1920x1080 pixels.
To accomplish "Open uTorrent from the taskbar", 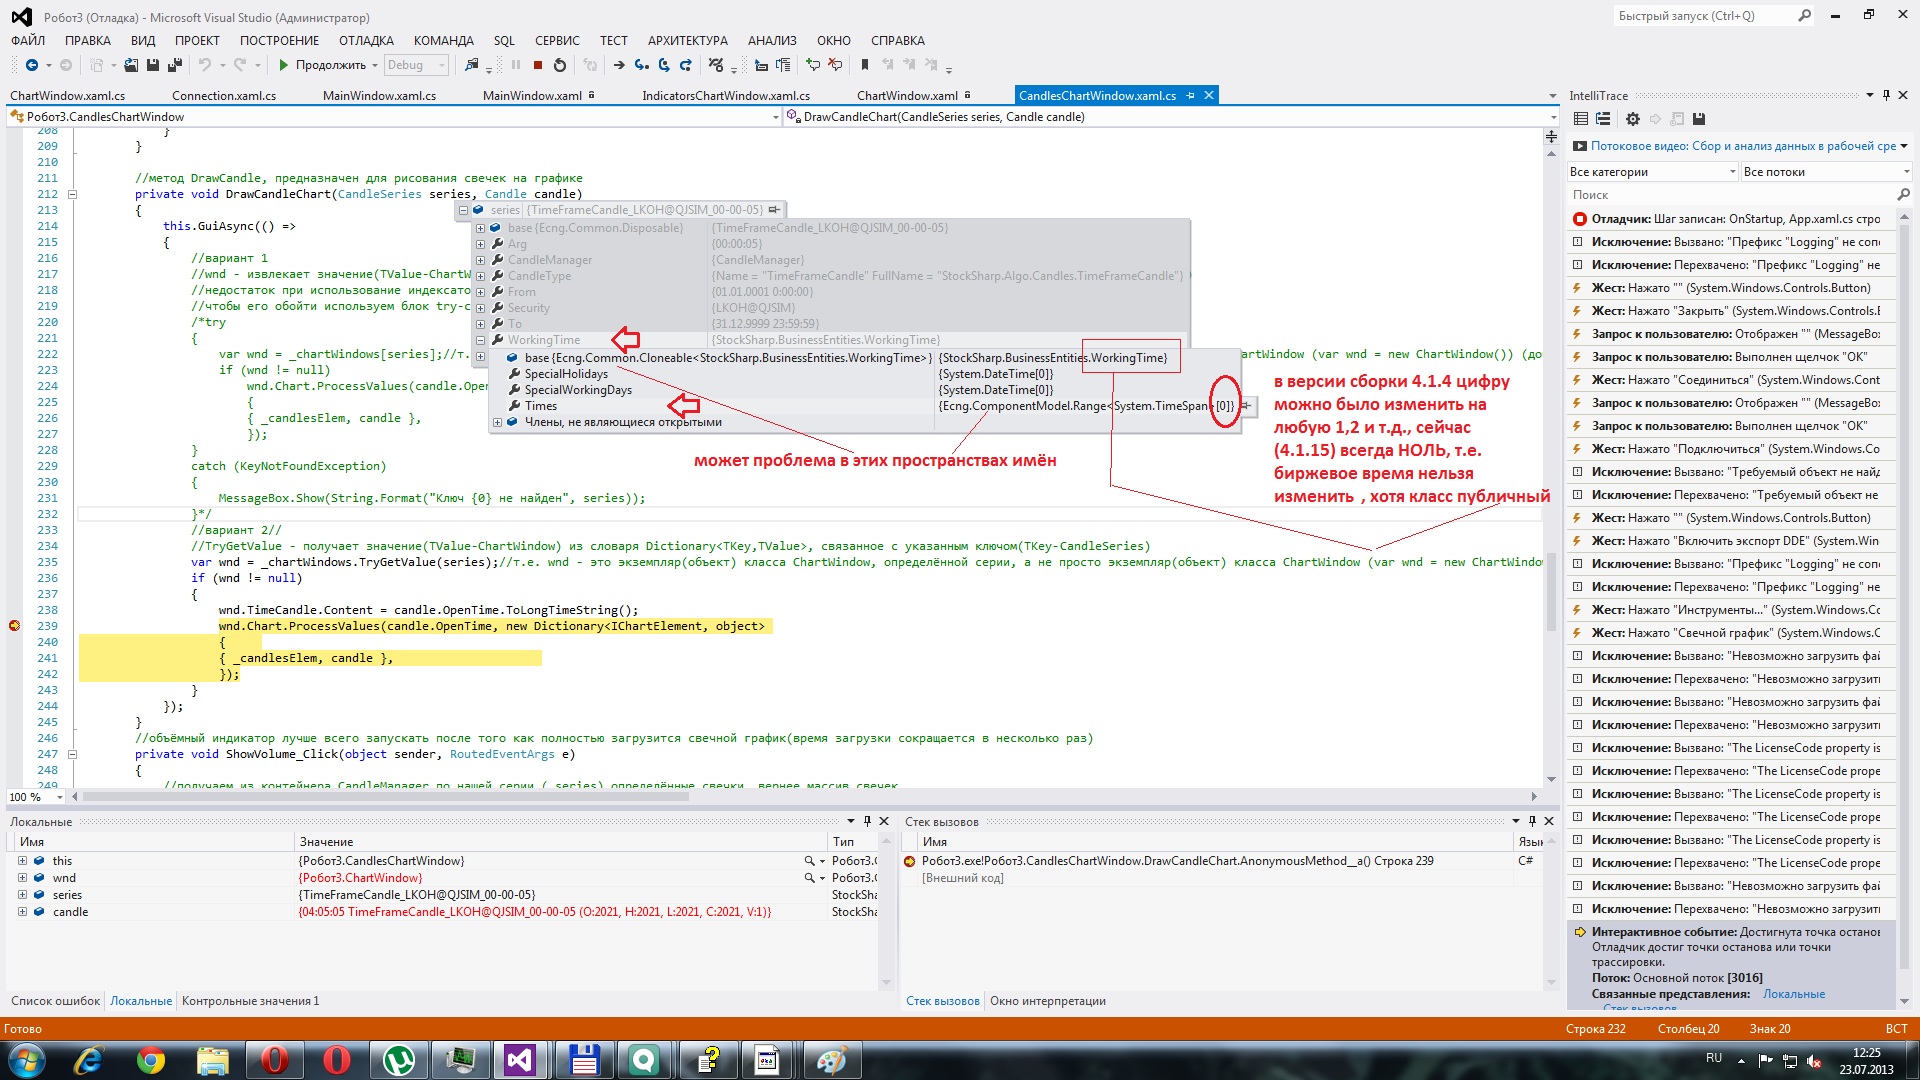I will [x=399, y=1059].
